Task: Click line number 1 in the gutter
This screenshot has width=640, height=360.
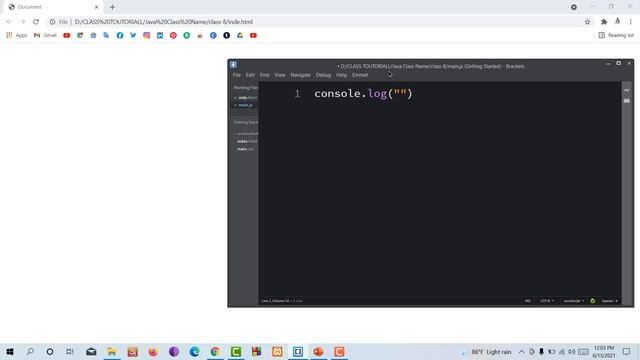Action: pos(298,93)
